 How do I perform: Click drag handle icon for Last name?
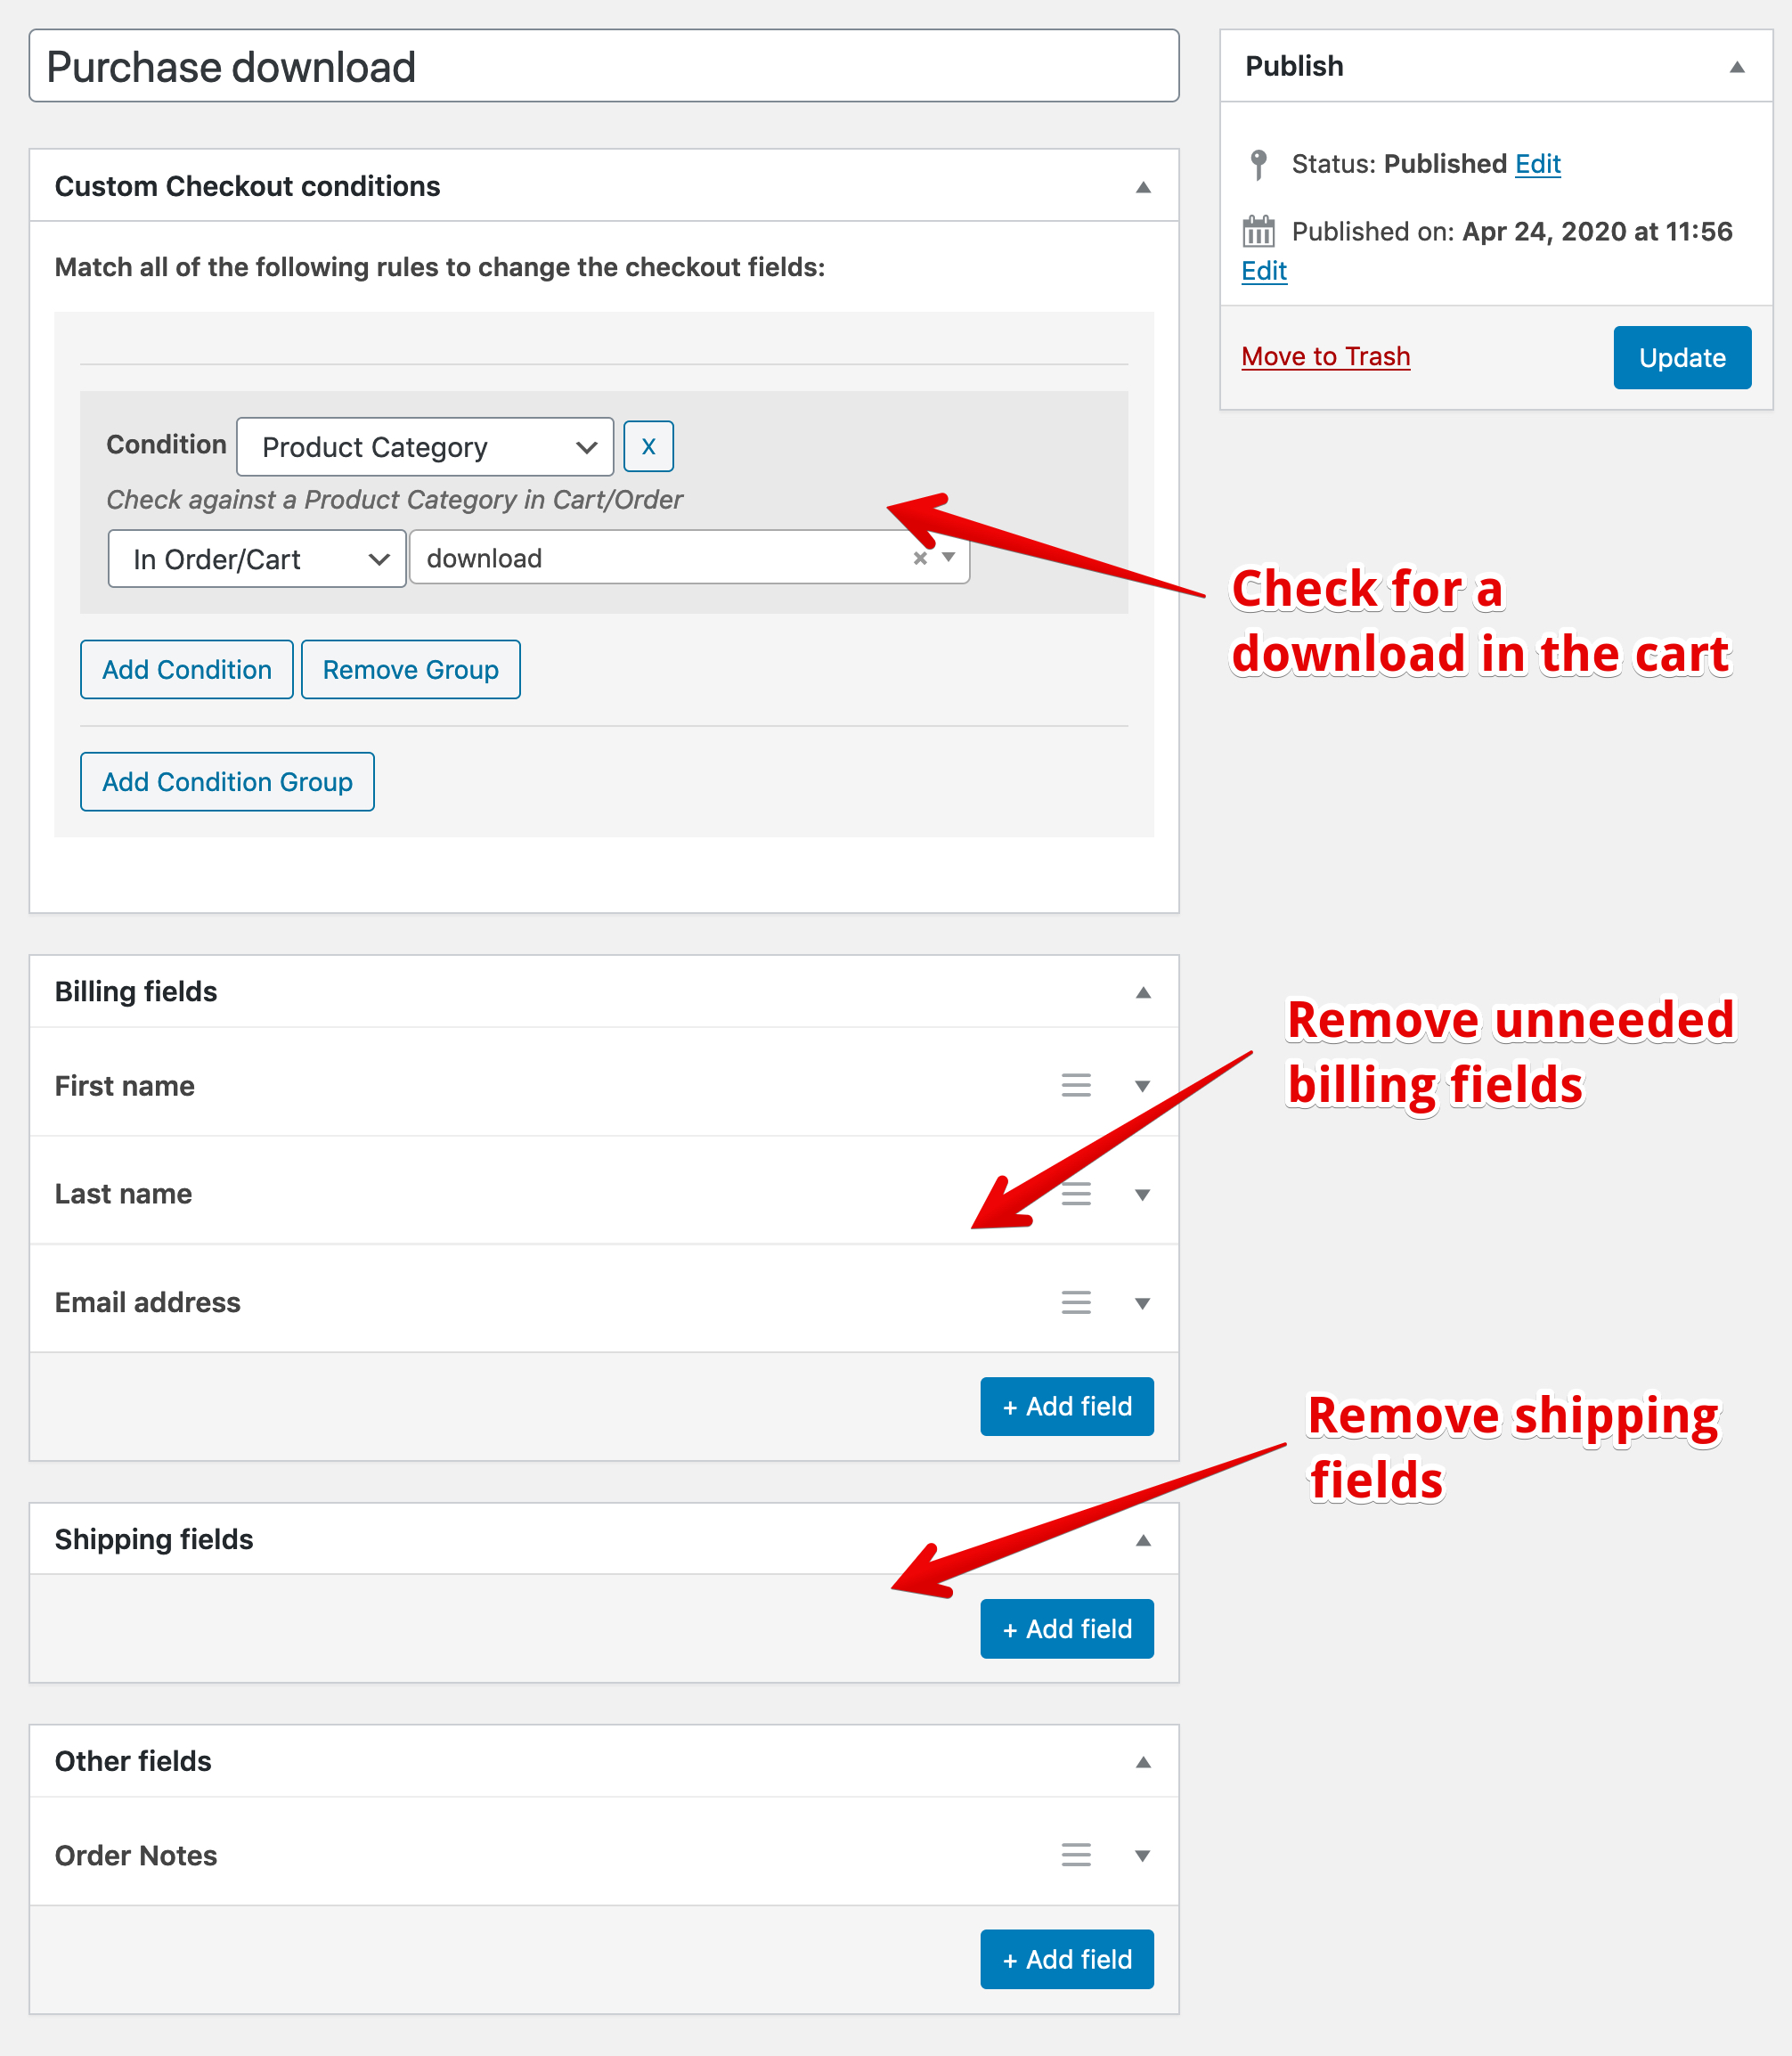tap(1075, 1194)
